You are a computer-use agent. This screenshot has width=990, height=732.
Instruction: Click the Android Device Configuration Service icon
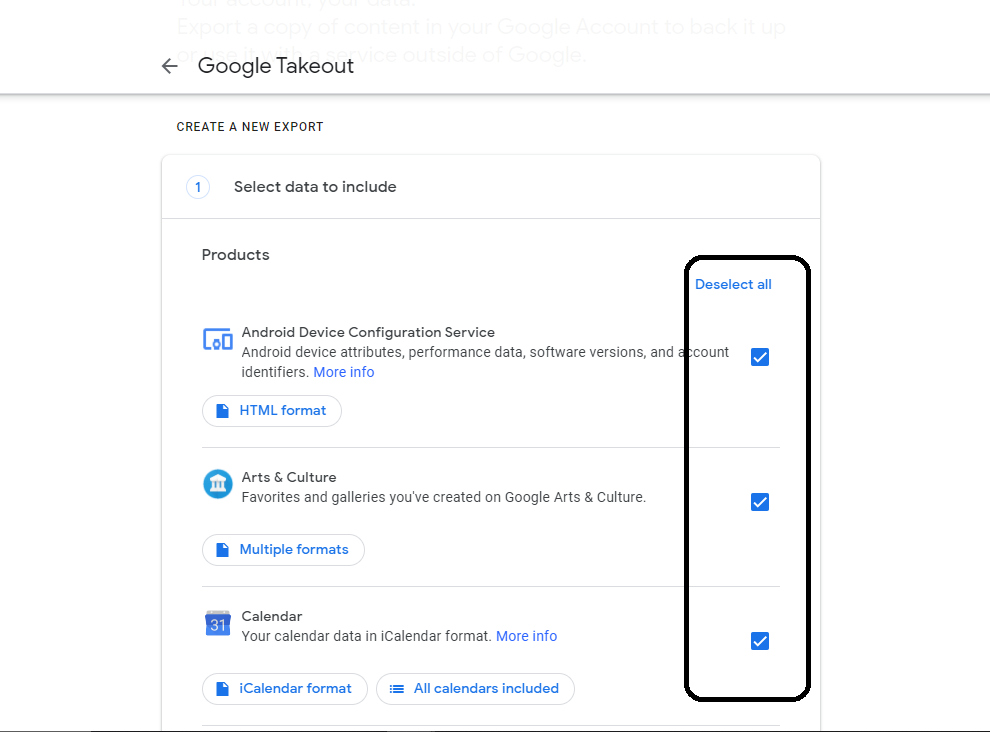tap(217, 339)
